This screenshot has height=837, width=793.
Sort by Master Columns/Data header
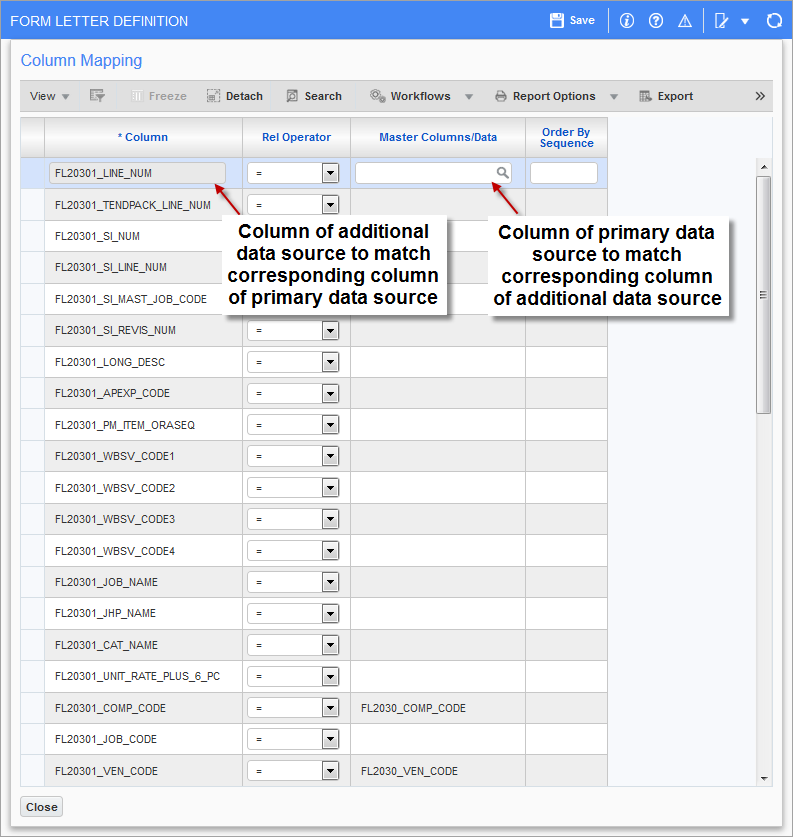(438, 137)
